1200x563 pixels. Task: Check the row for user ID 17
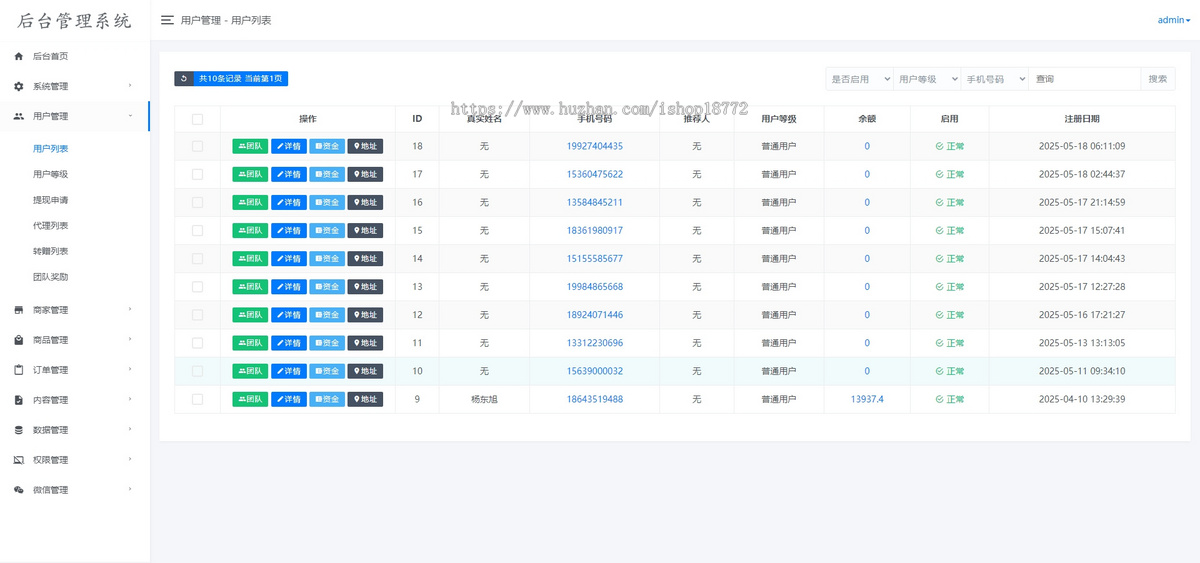tap(197, 174)
